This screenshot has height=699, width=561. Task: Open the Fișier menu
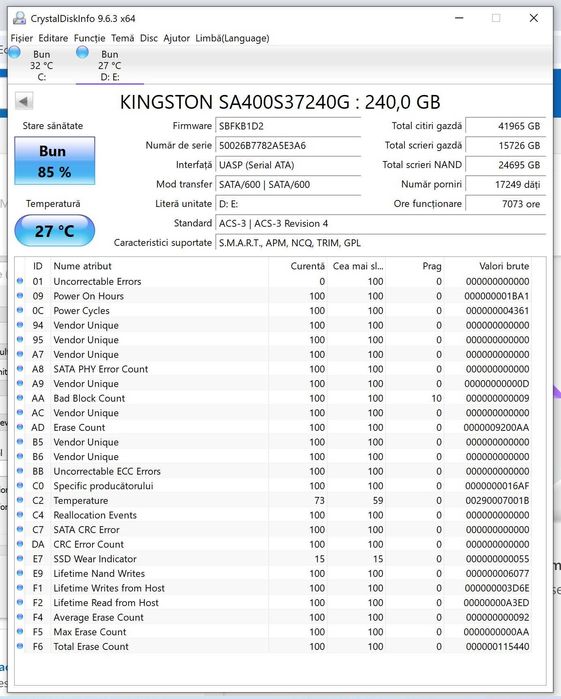[x=22, y=38]
